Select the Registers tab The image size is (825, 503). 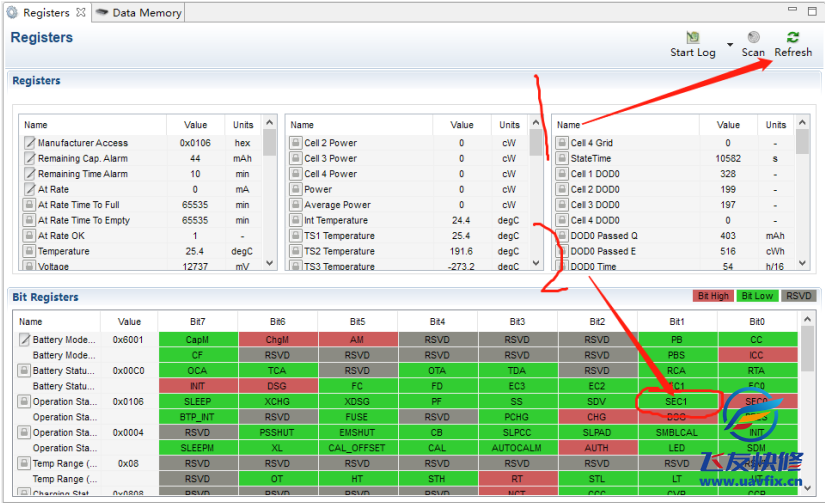46,13
